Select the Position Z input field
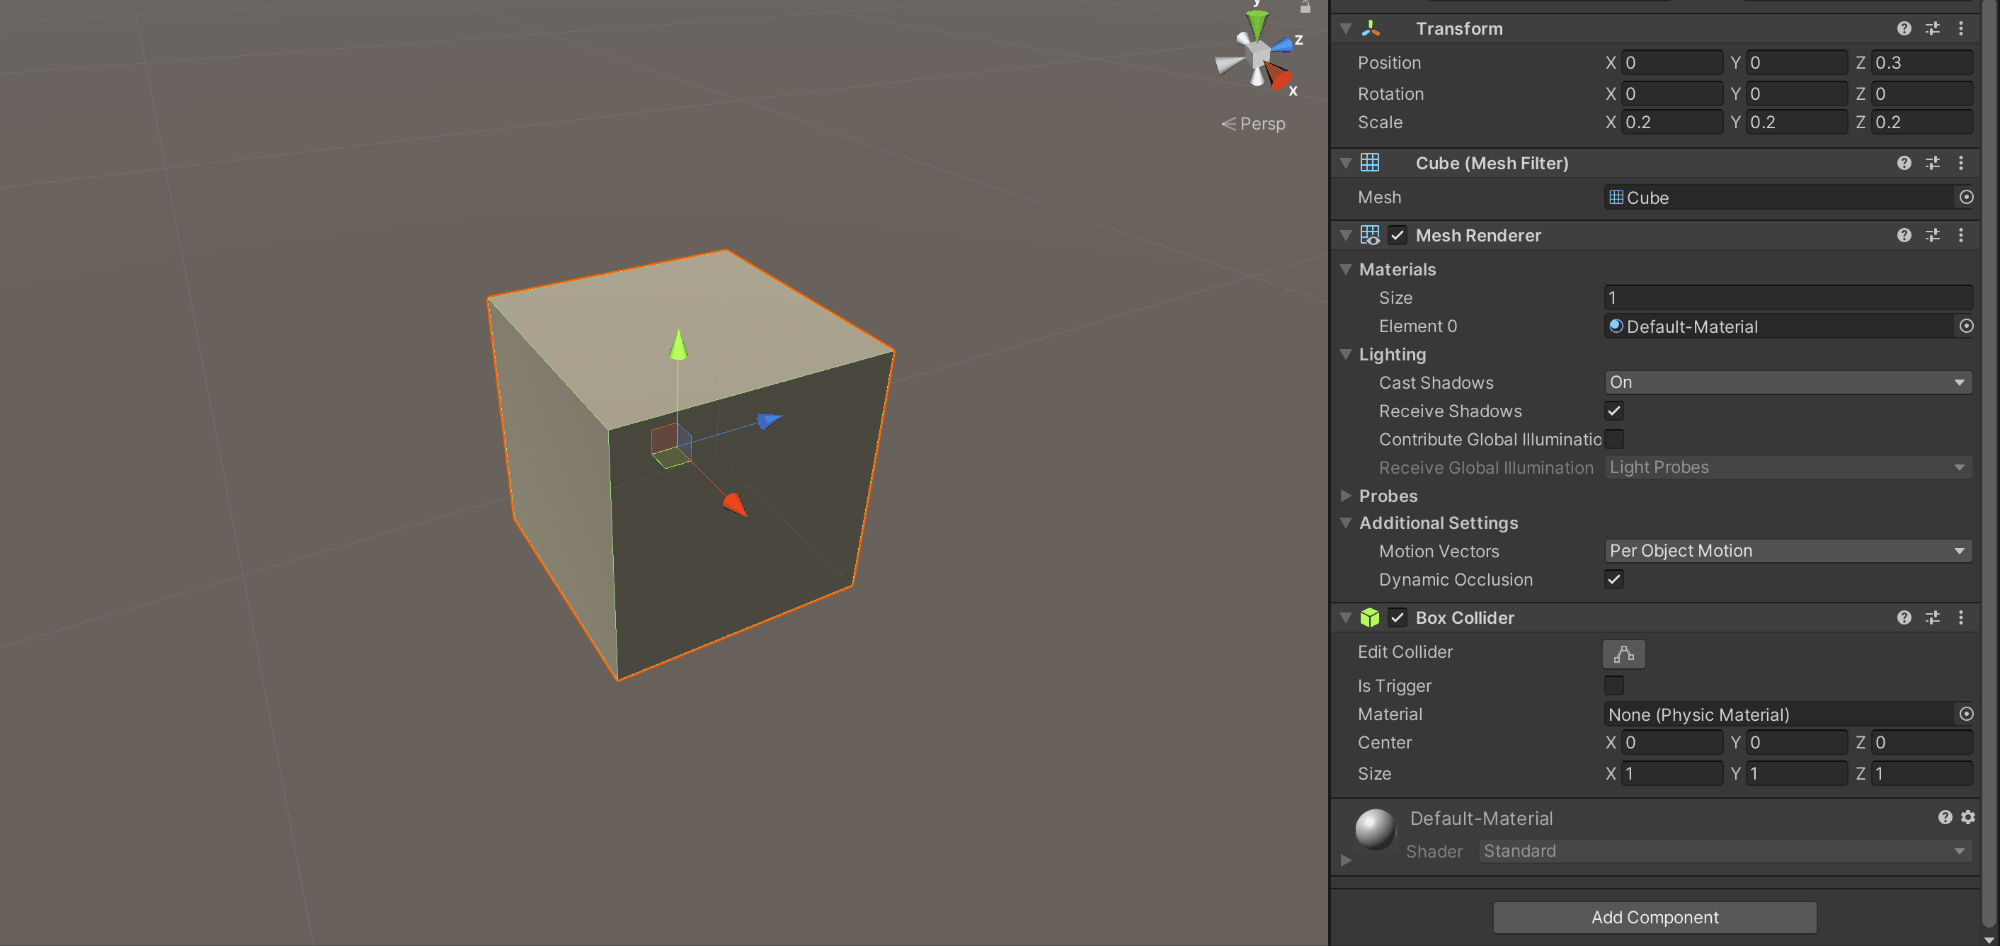2000x946 pixels. click(x=1920, y=62)
